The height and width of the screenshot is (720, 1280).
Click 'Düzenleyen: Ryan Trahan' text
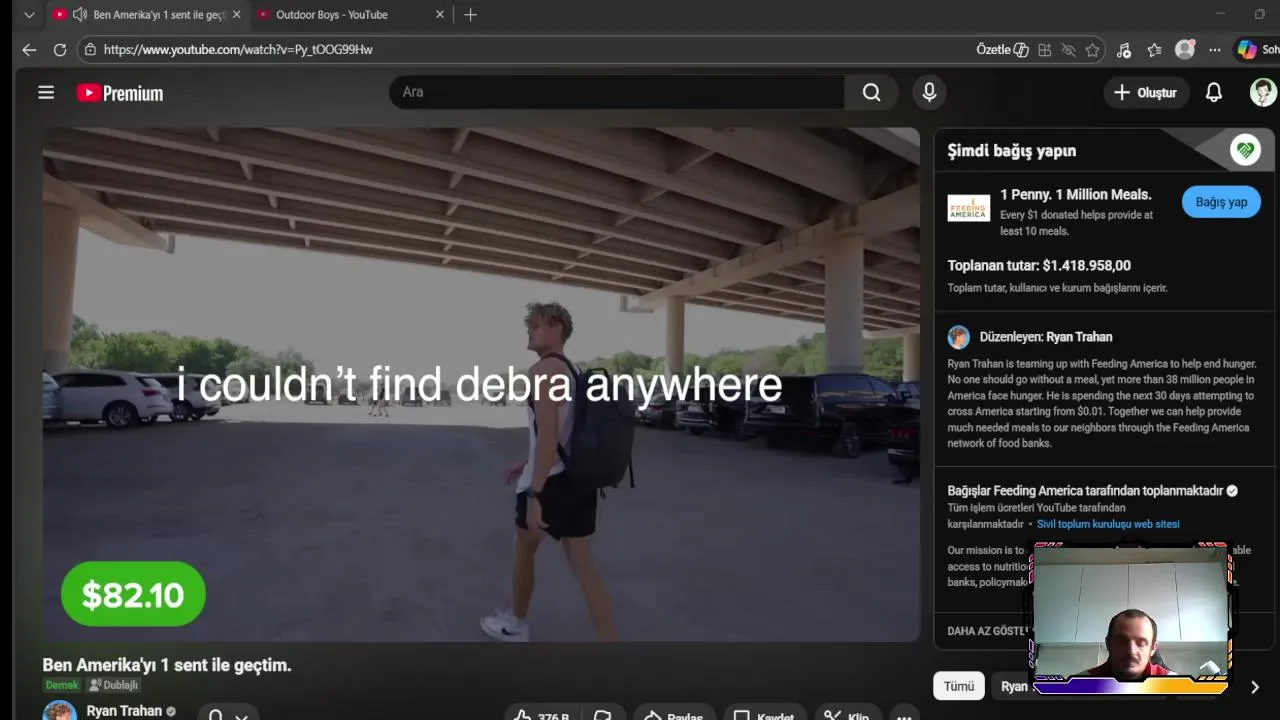[x=1046, y=337]
